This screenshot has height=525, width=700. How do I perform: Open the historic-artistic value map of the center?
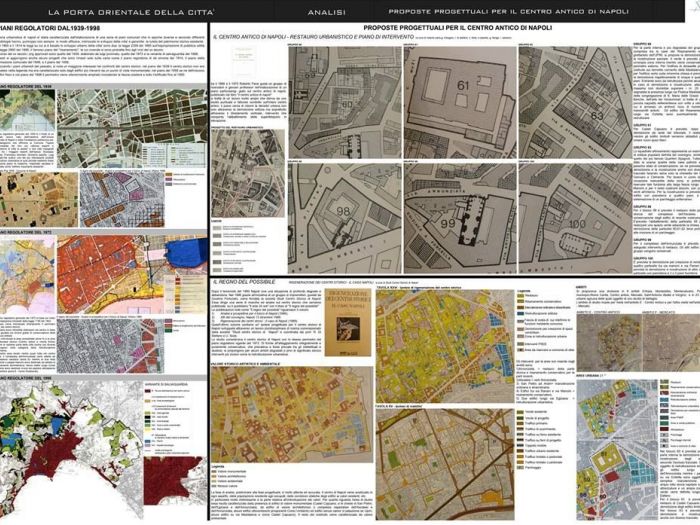[292, 415]
